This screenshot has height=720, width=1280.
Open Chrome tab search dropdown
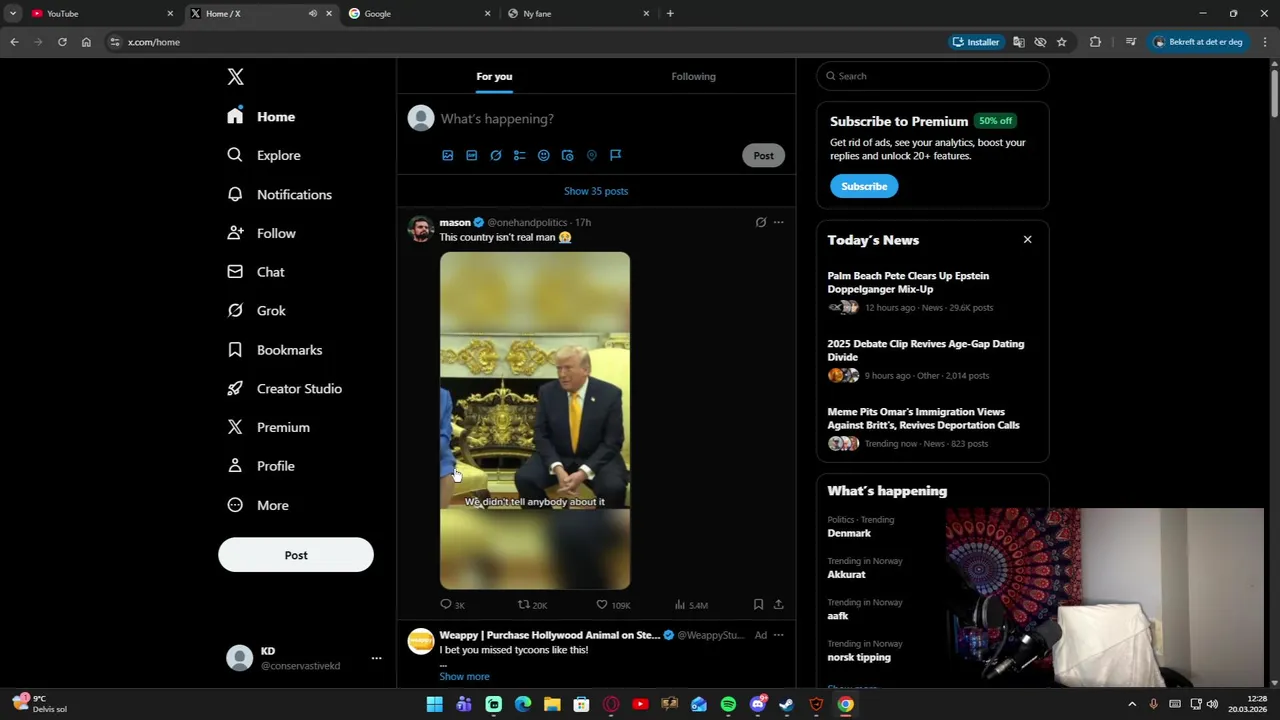[13, 14]
